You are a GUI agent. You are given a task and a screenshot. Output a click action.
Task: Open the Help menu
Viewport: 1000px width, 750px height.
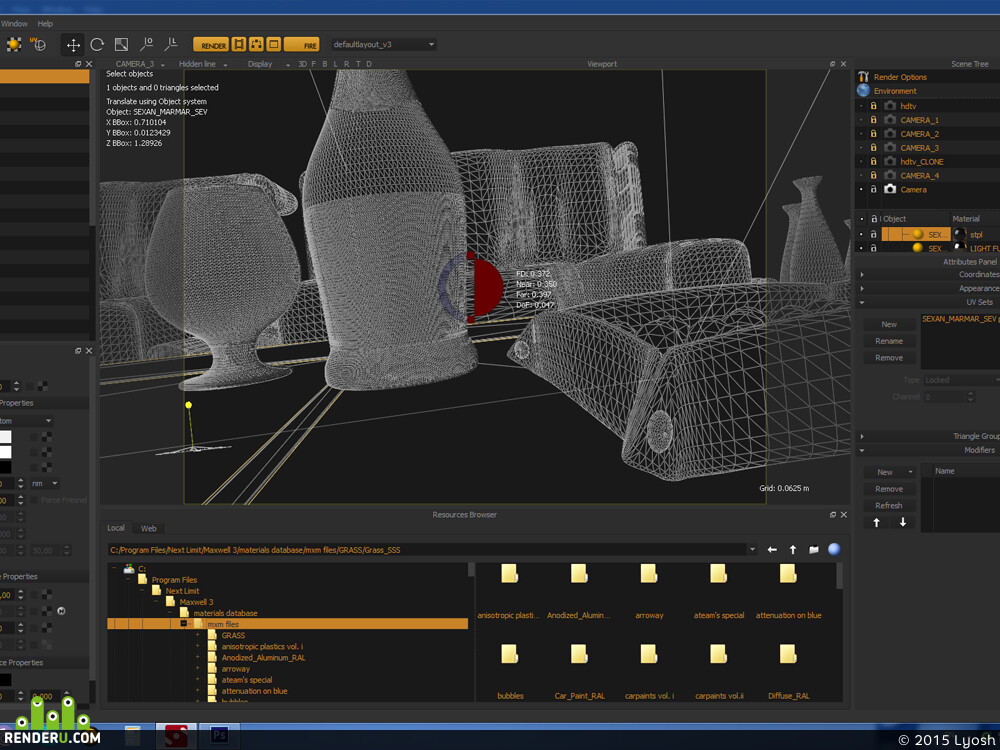[45, 24]
